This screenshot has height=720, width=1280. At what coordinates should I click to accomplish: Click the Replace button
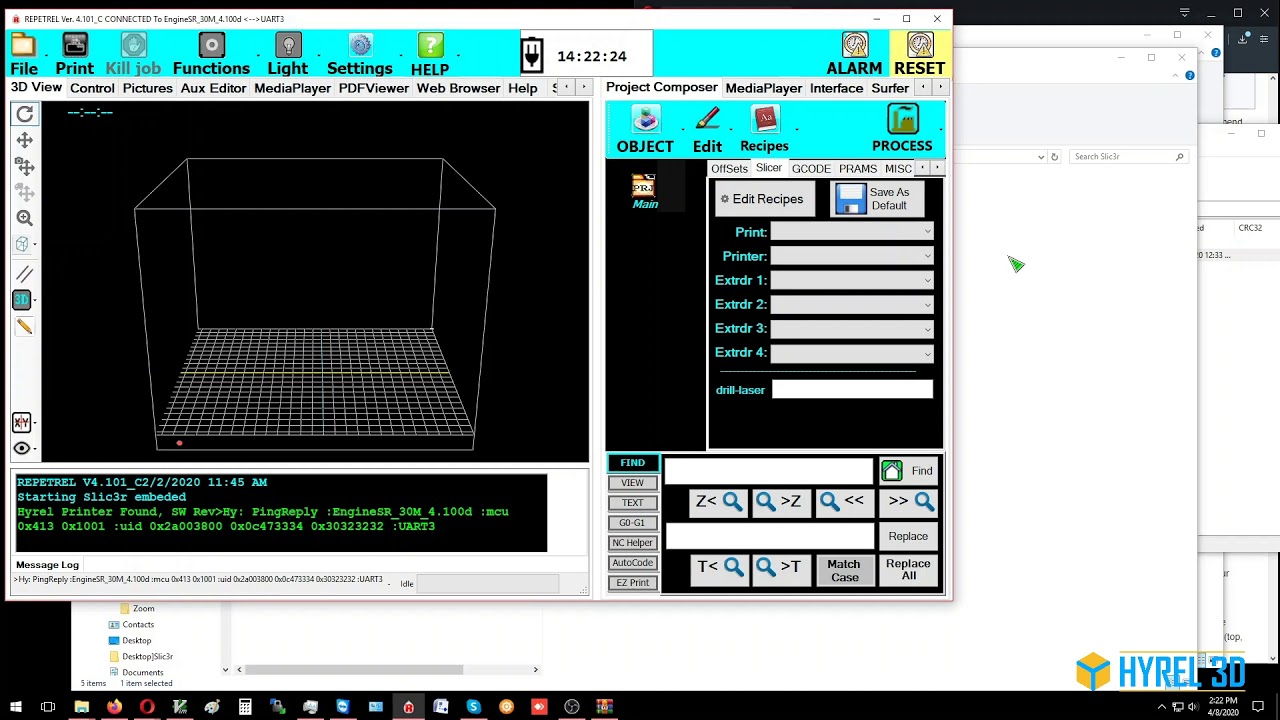click(908, 536)
